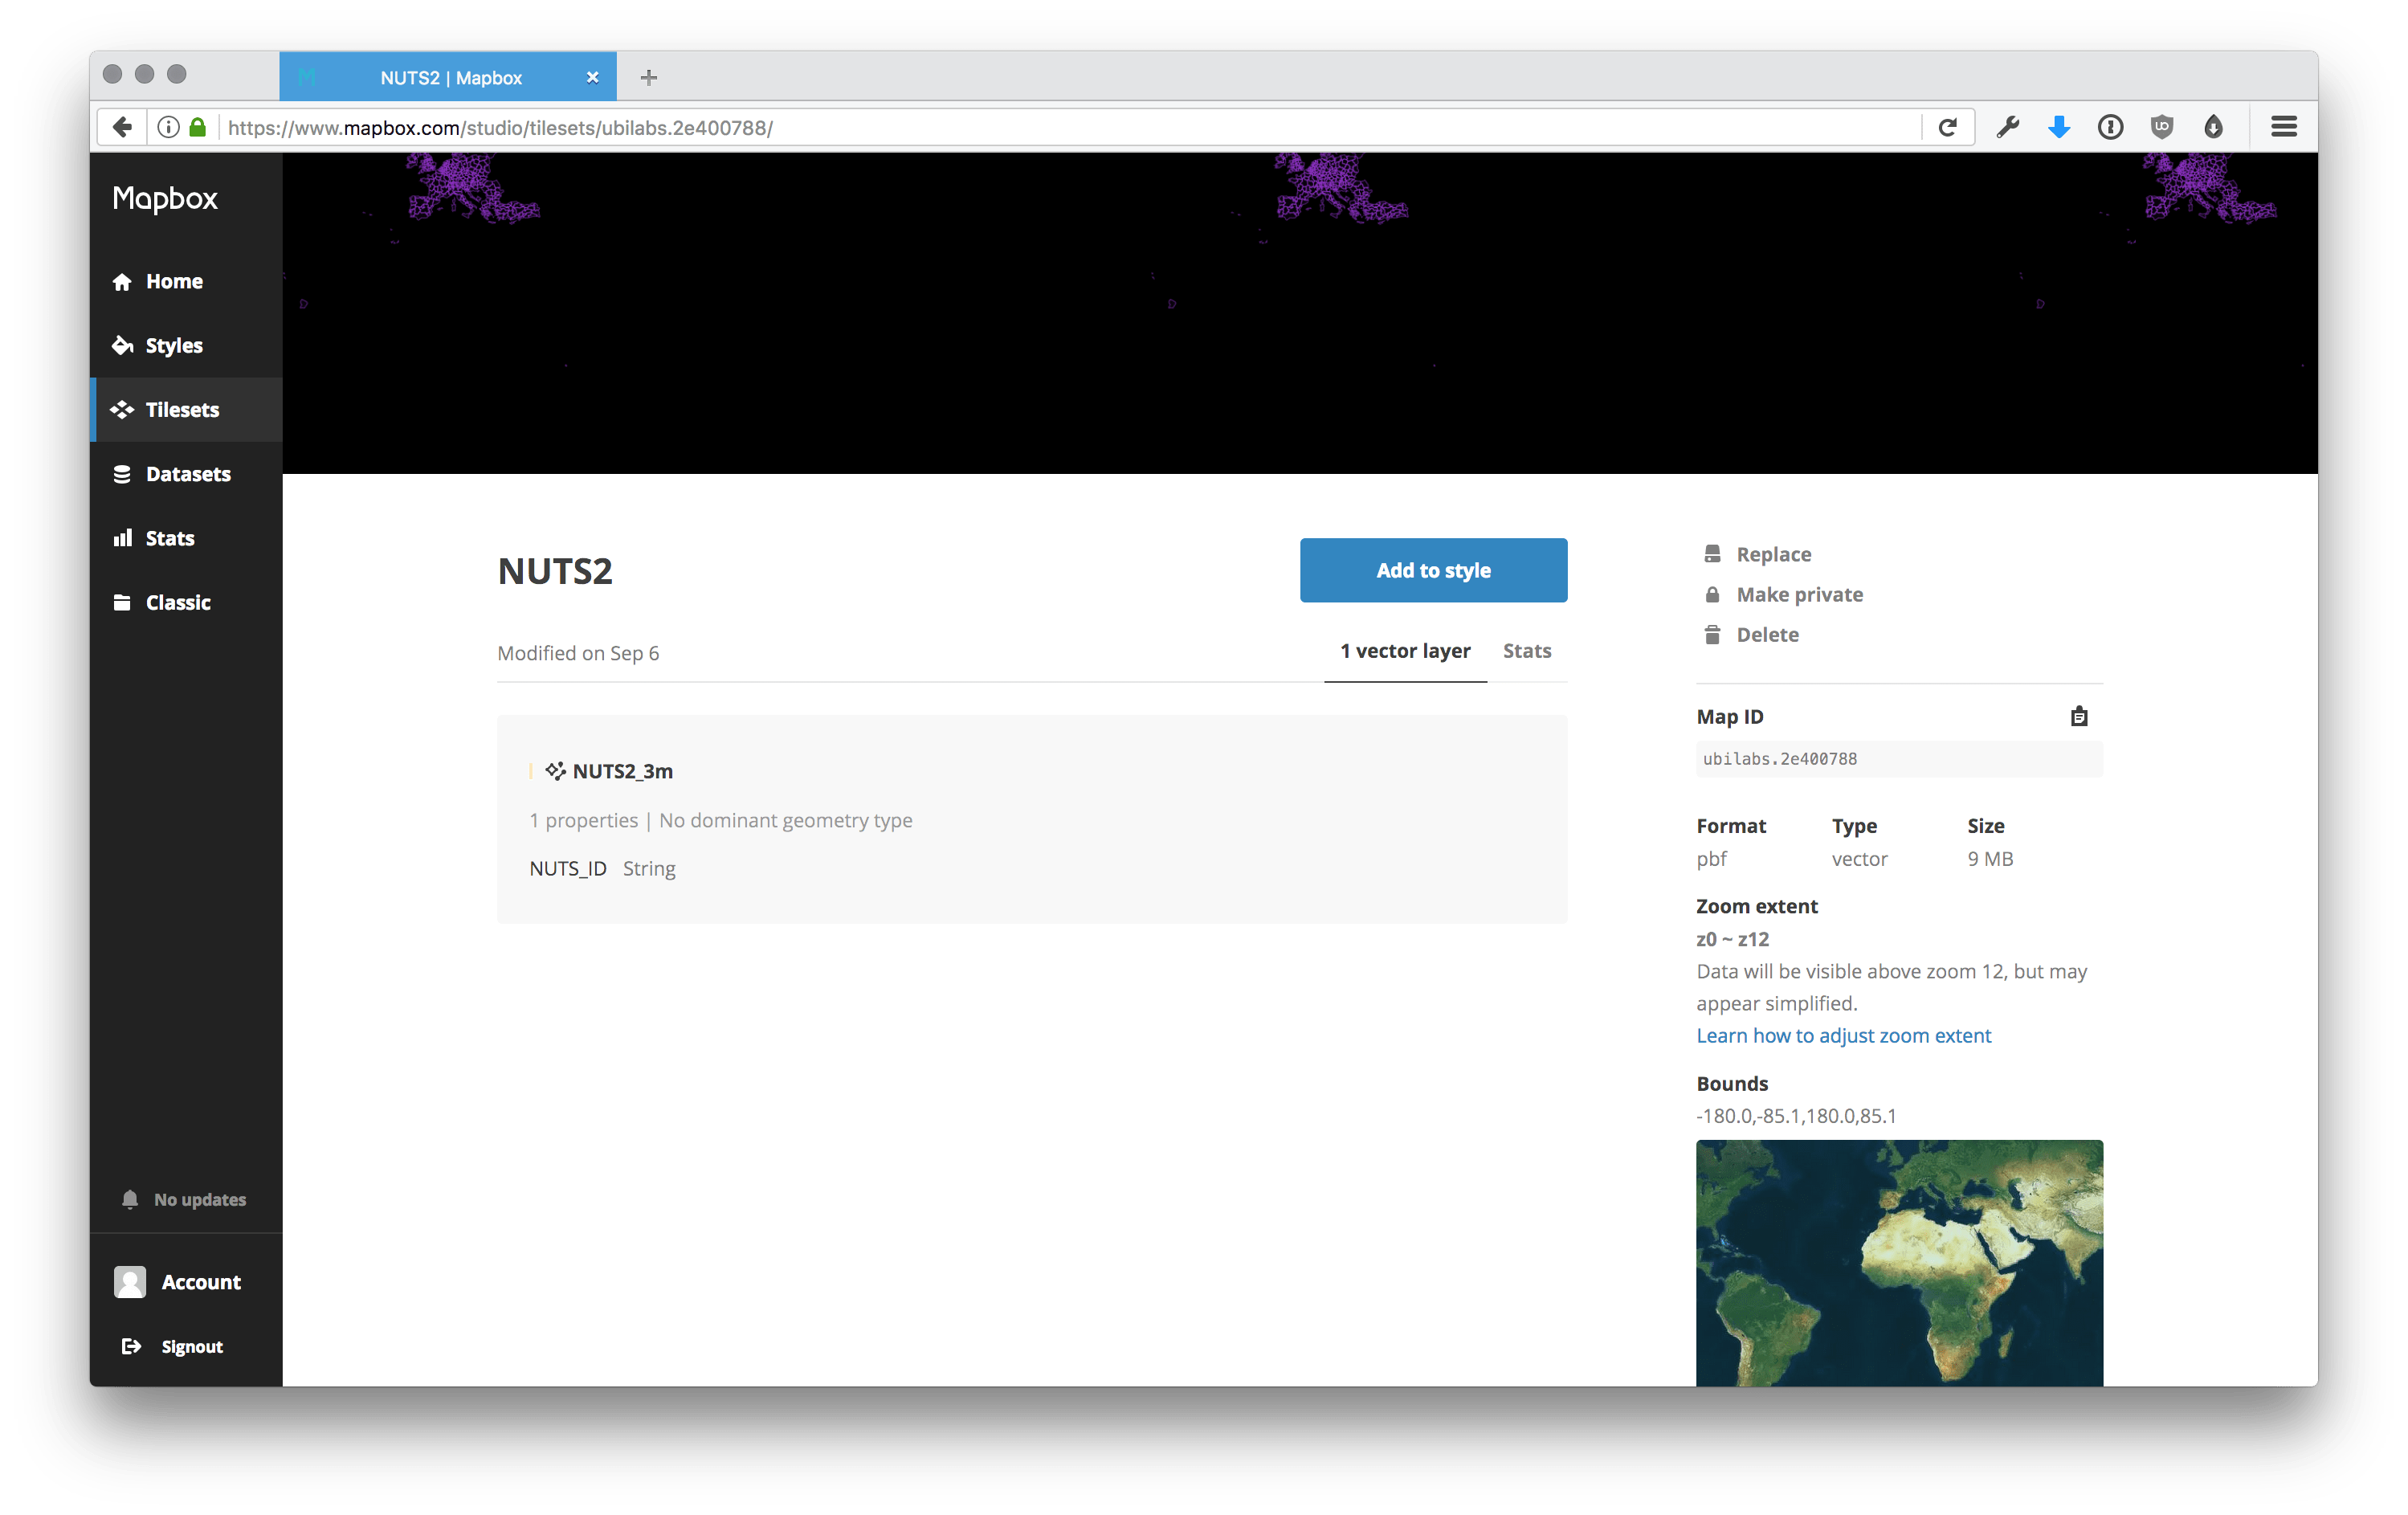Click the Home house icon
The width and height of the screenshot is (2408, 1515).
coord(122,282)
